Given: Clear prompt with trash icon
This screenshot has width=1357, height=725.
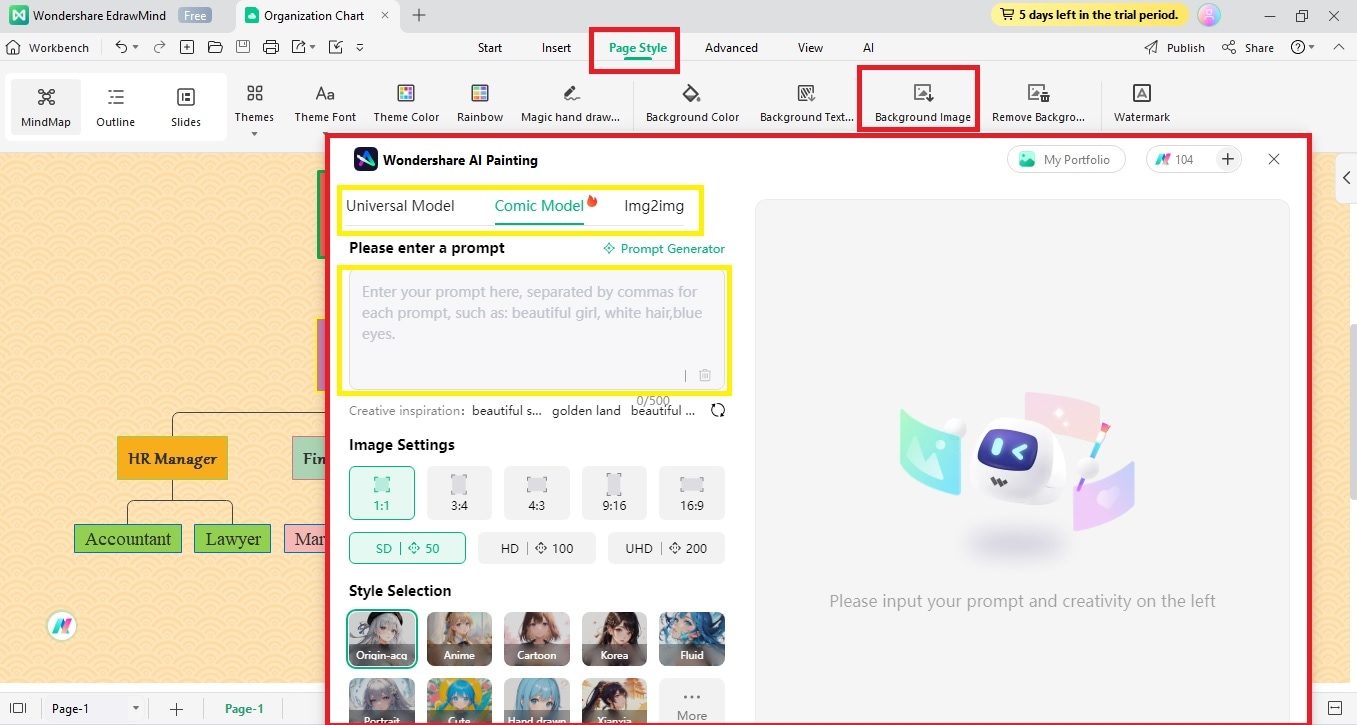Looking at the screenshot, I should [705, 375].
